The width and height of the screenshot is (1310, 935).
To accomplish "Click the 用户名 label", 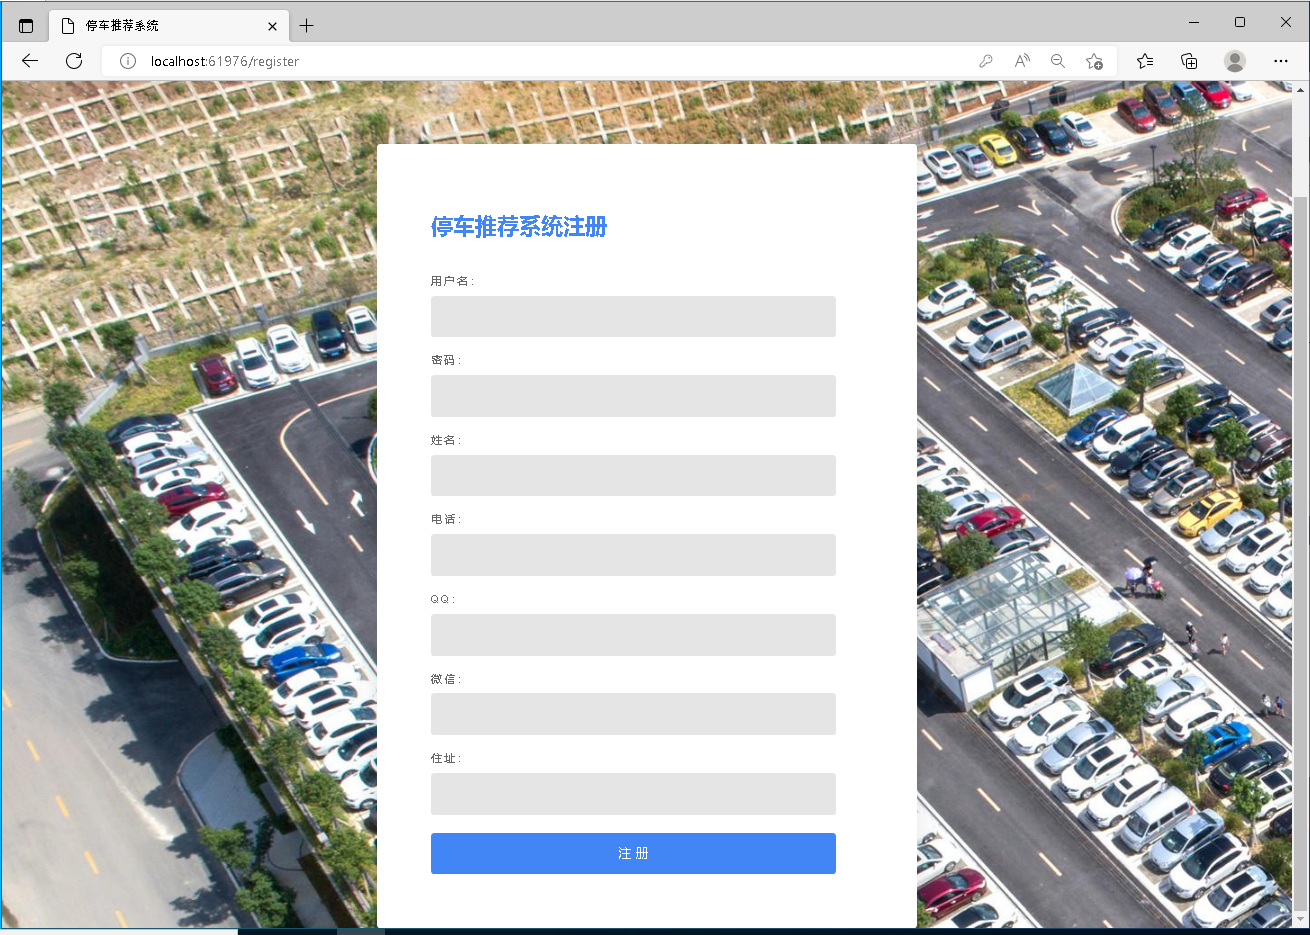I will 452,281.
